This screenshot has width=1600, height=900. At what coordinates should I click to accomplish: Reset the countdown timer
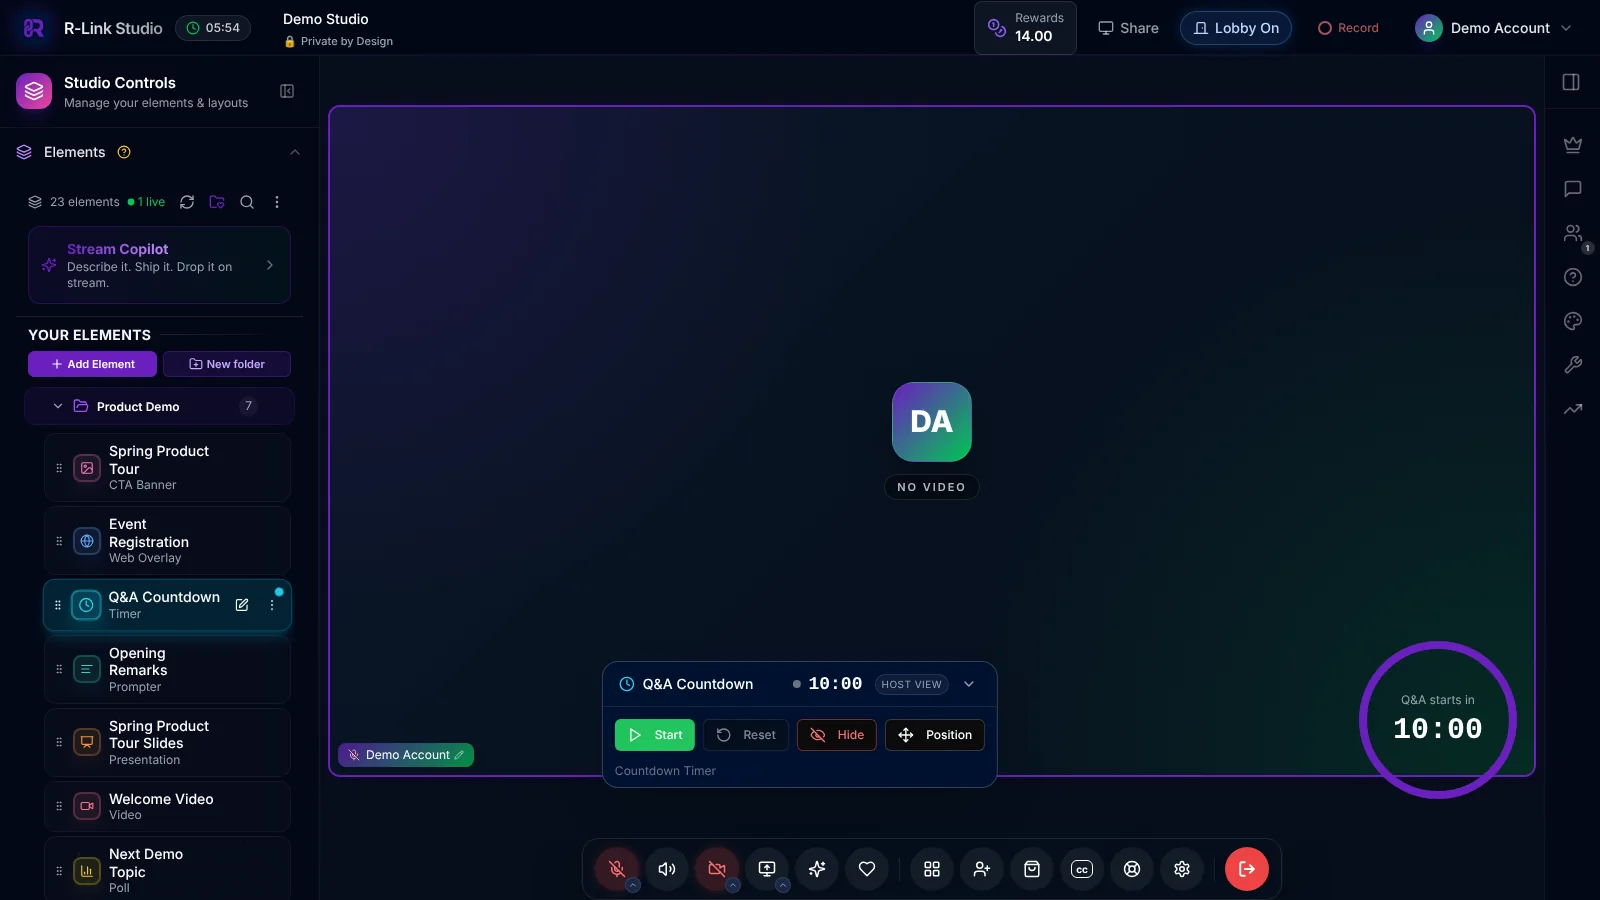[746, 735]
